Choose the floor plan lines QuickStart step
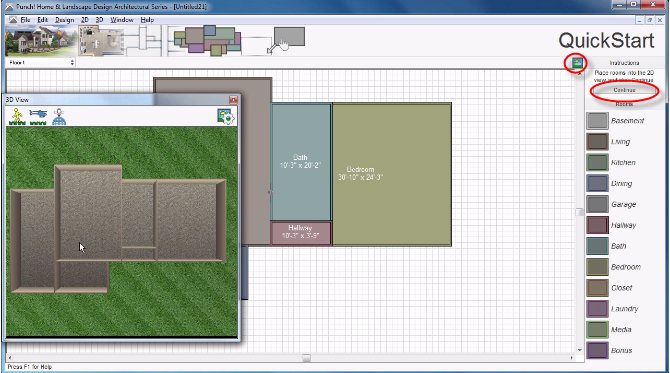Viewport: 670px width, 373px height. coord(143,41)
